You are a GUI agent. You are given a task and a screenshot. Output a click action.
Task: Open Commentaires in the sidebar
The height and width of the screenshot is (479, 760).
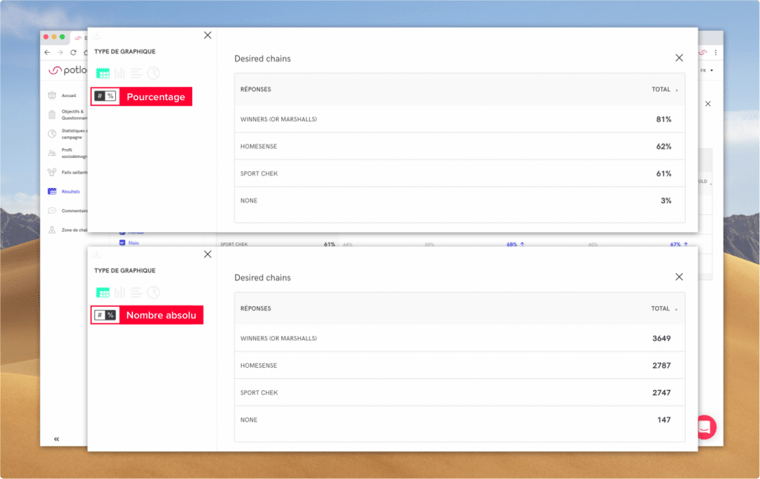[x=67, y=211]
